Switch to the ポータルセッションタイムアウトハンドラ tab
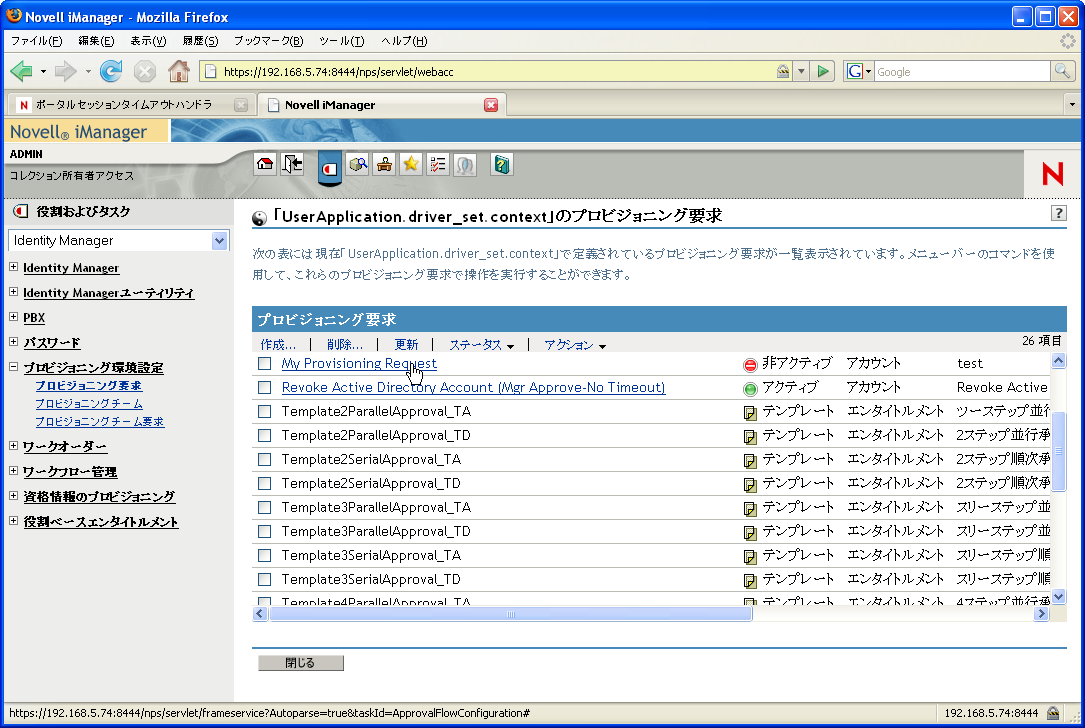The height and width of the screenshot is (728, 1085). 131,104
